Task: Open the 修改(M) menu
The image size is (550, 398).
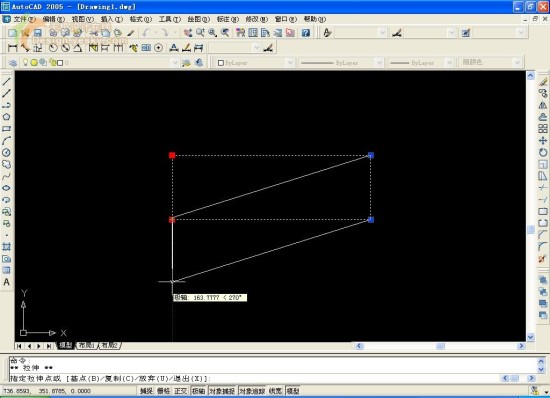Action: click(x=256, y=19)
